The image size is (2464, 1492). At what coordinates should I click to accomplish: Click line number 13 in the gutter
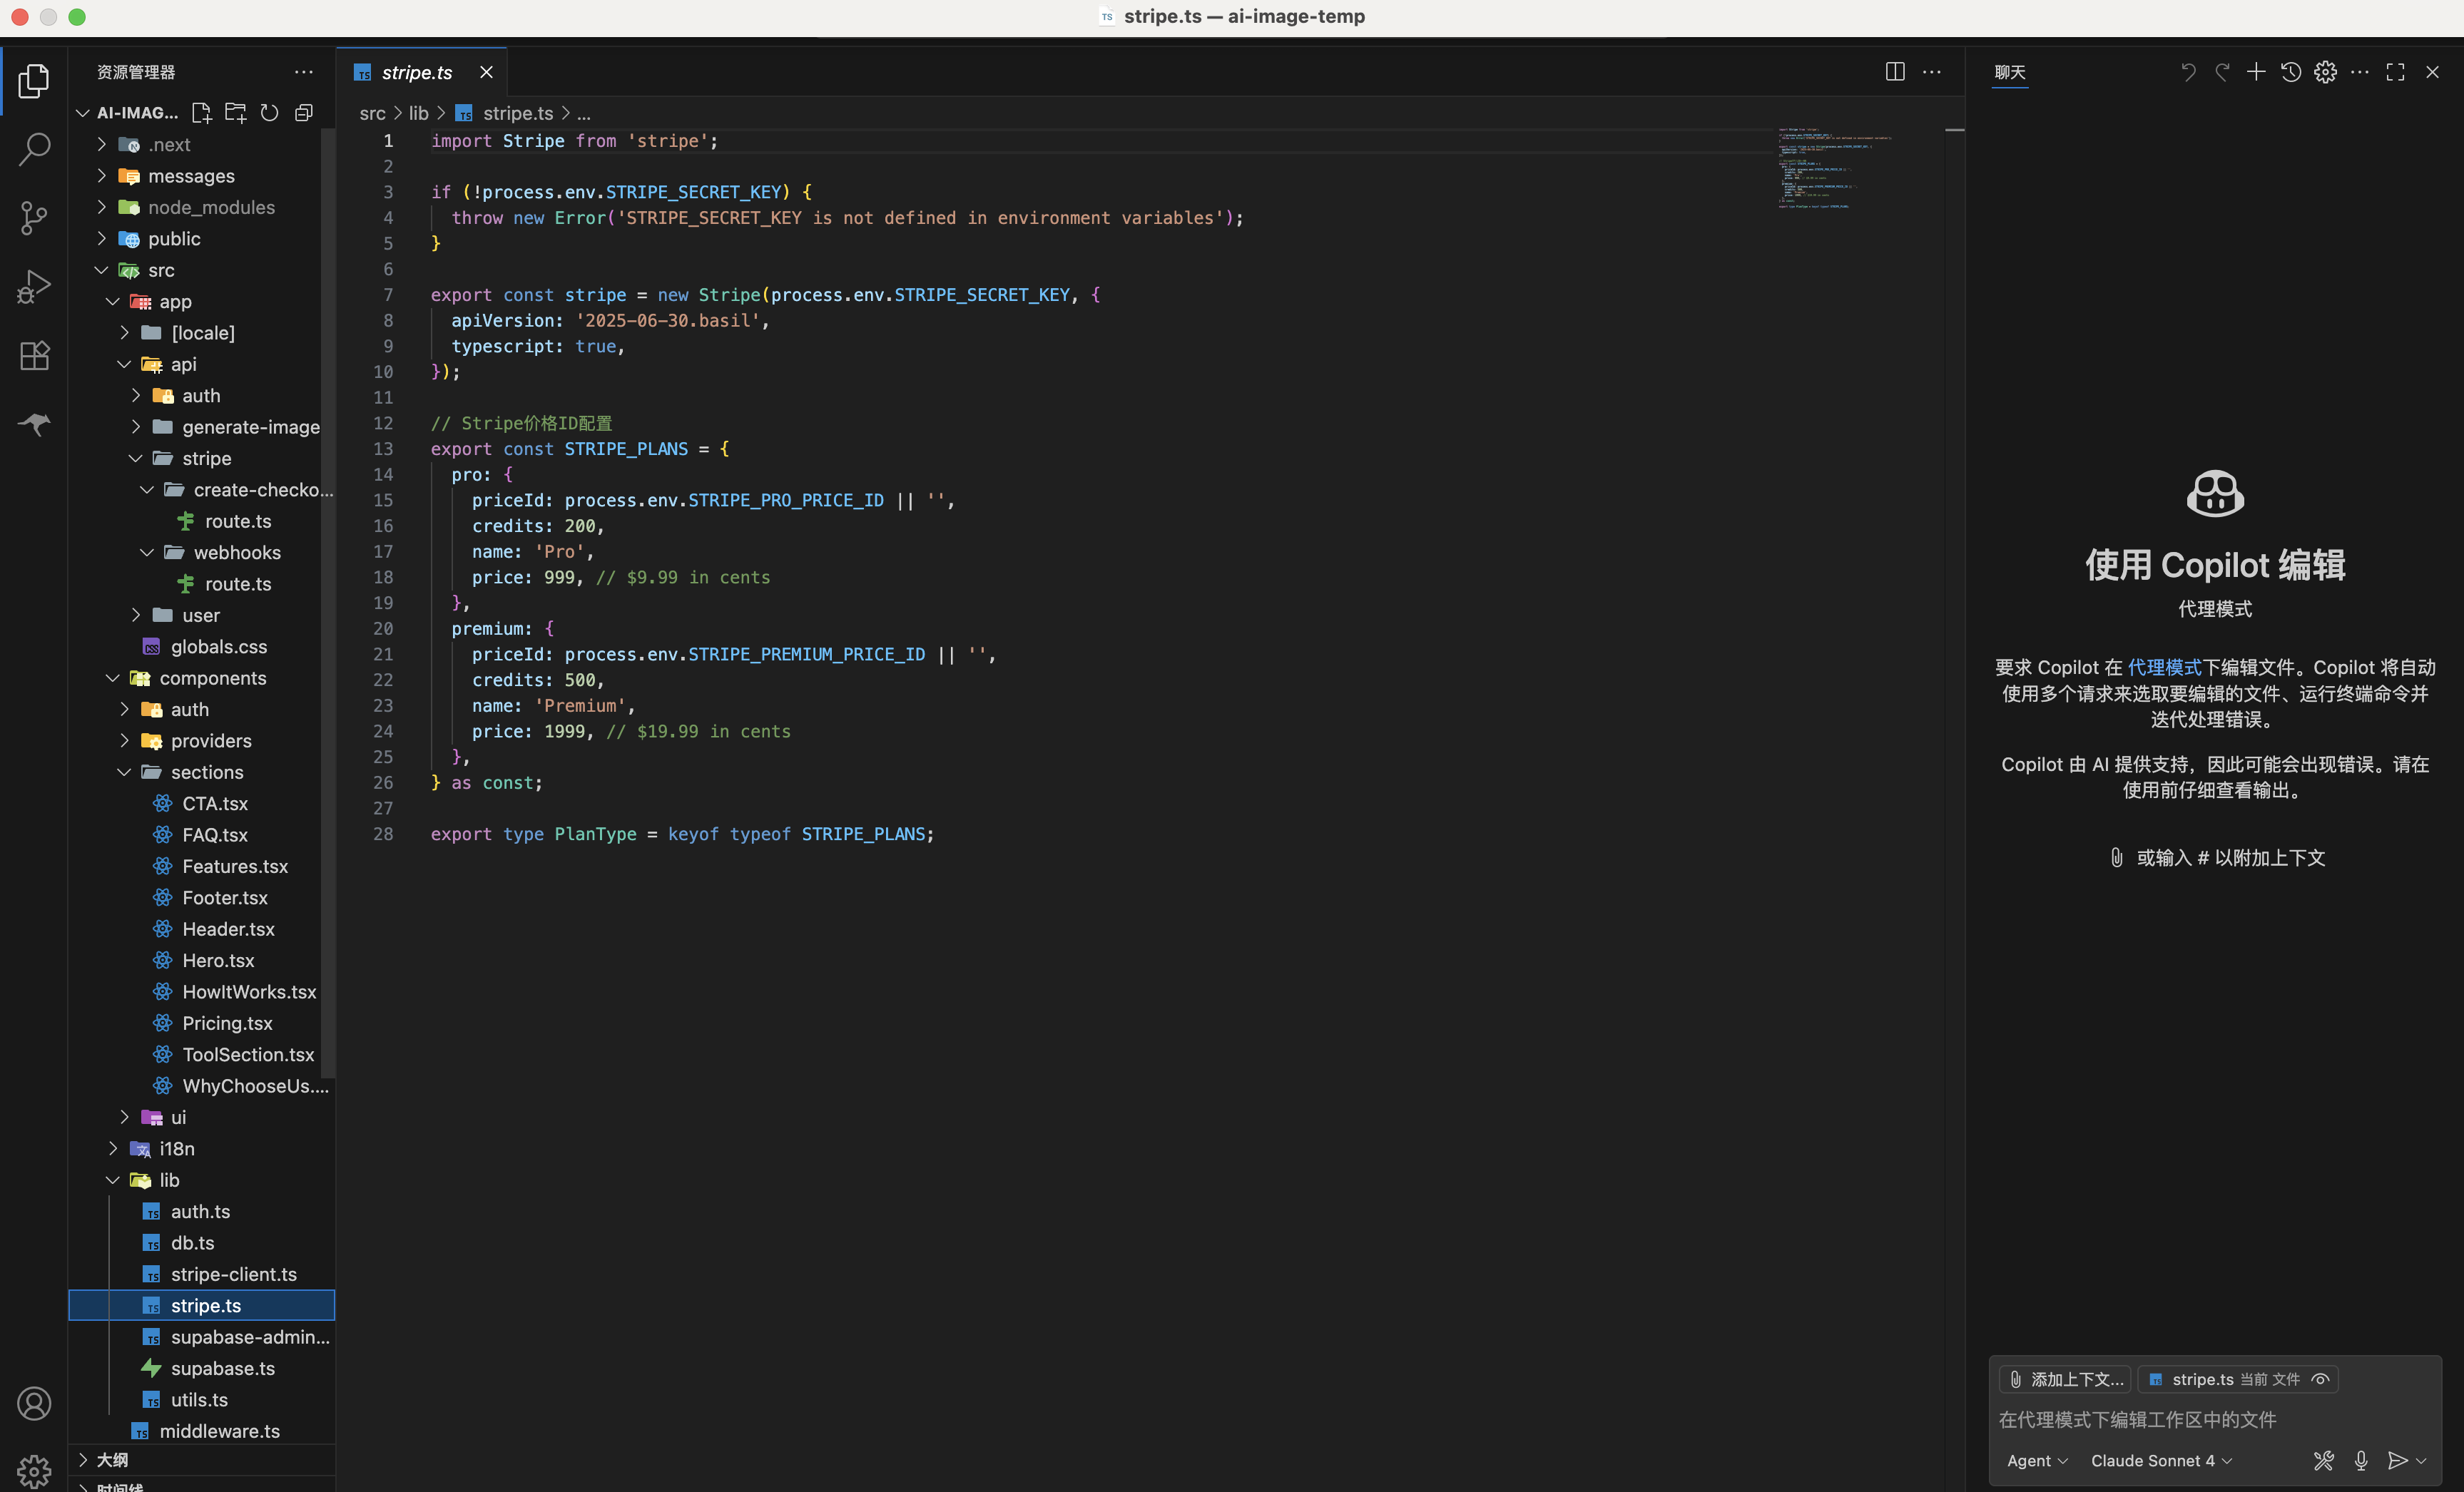383,449
